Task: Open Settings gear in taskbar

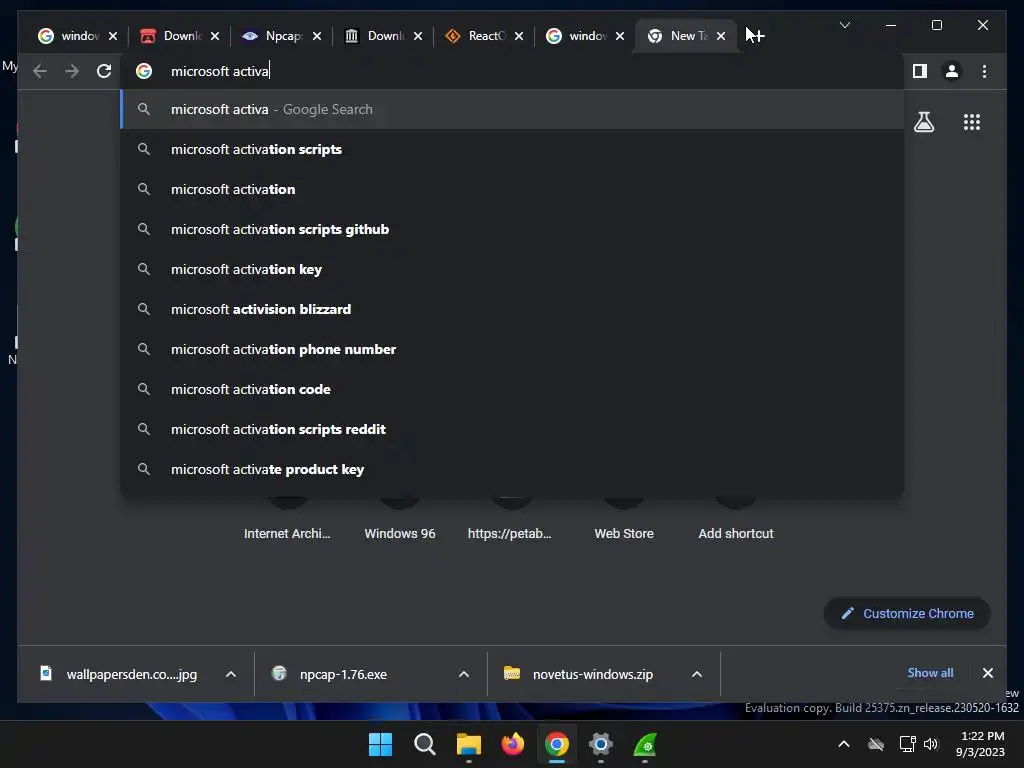Action: coord(600,744)
